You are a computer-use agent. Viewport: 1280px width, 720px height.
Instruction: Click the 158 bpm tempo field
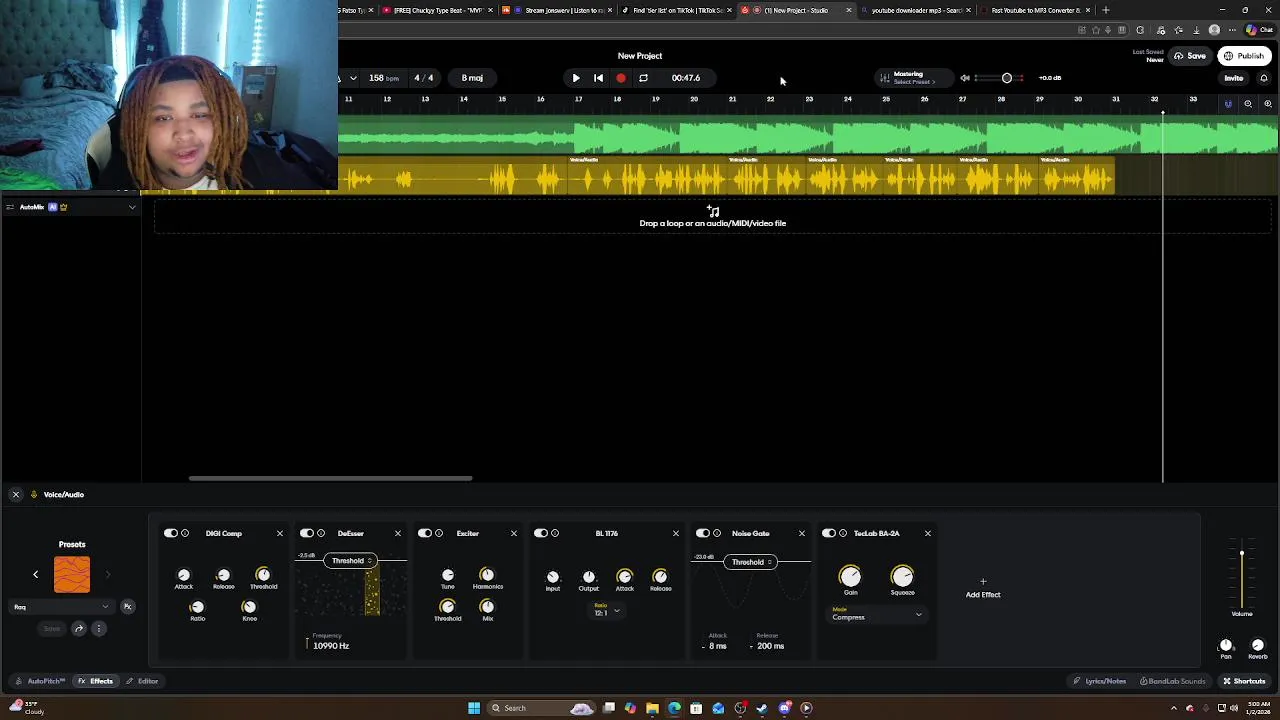click(383, 78)
